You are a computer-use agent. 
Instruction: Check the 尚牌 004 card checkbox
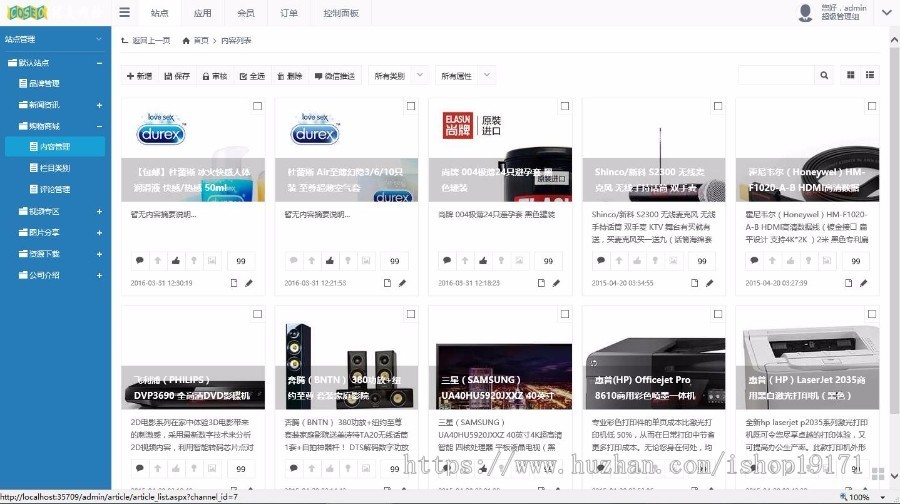pyautogui.click(x=565, y=106)
